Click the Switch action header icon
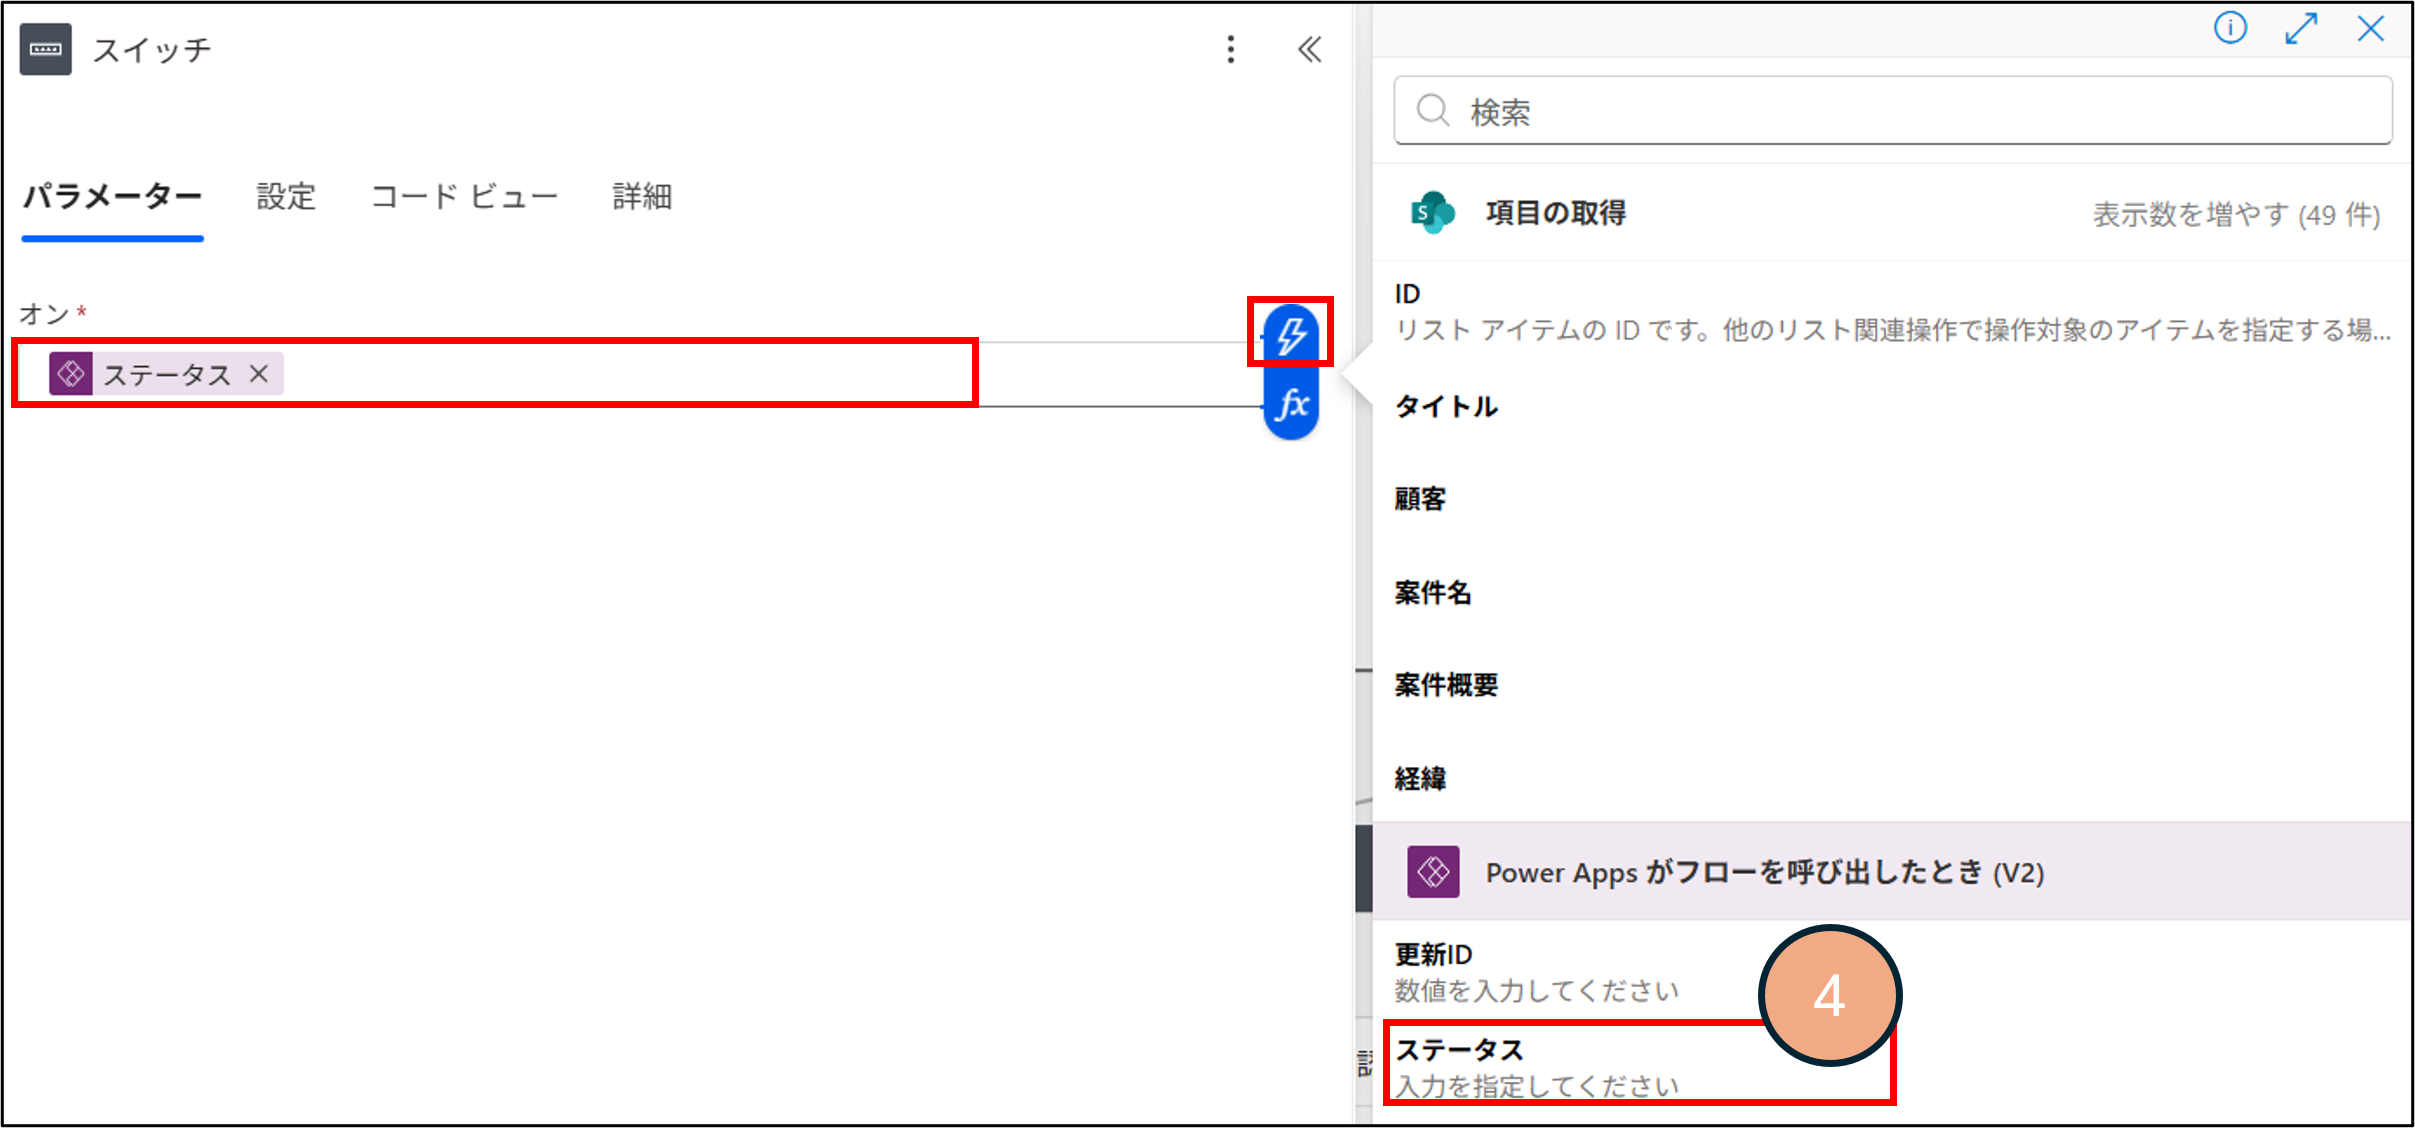The width and height of the screenshot is (2415, 1128). [x=46, y=49]
